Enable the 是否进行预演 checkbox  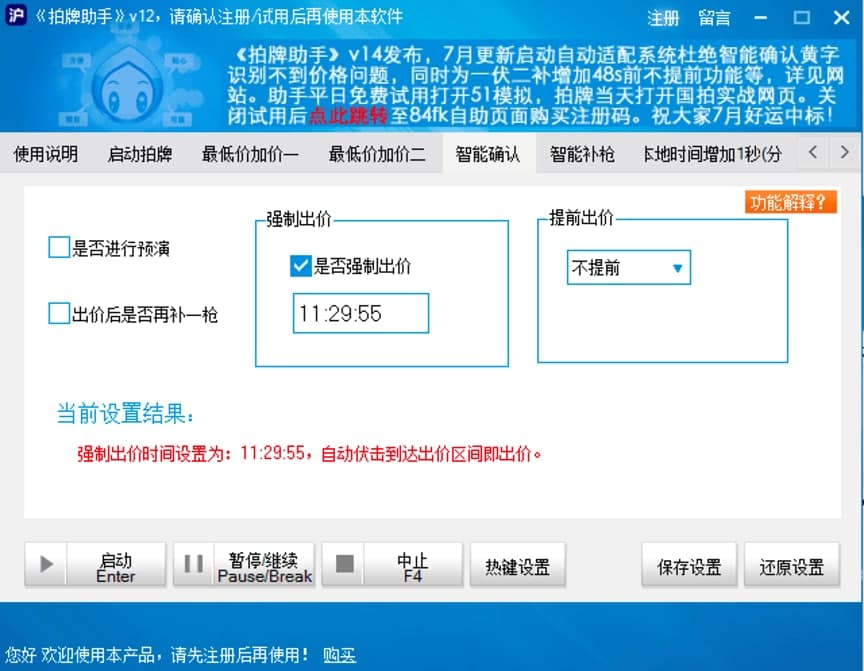pyautogui.click(x=57, y=247)
